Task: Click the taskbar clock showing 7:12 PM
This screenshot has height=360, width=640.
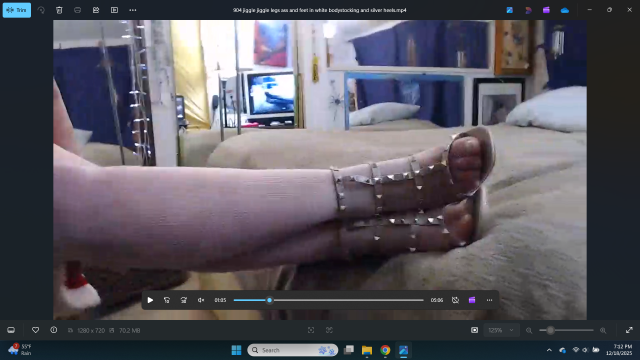Action: tap(619, 350)
